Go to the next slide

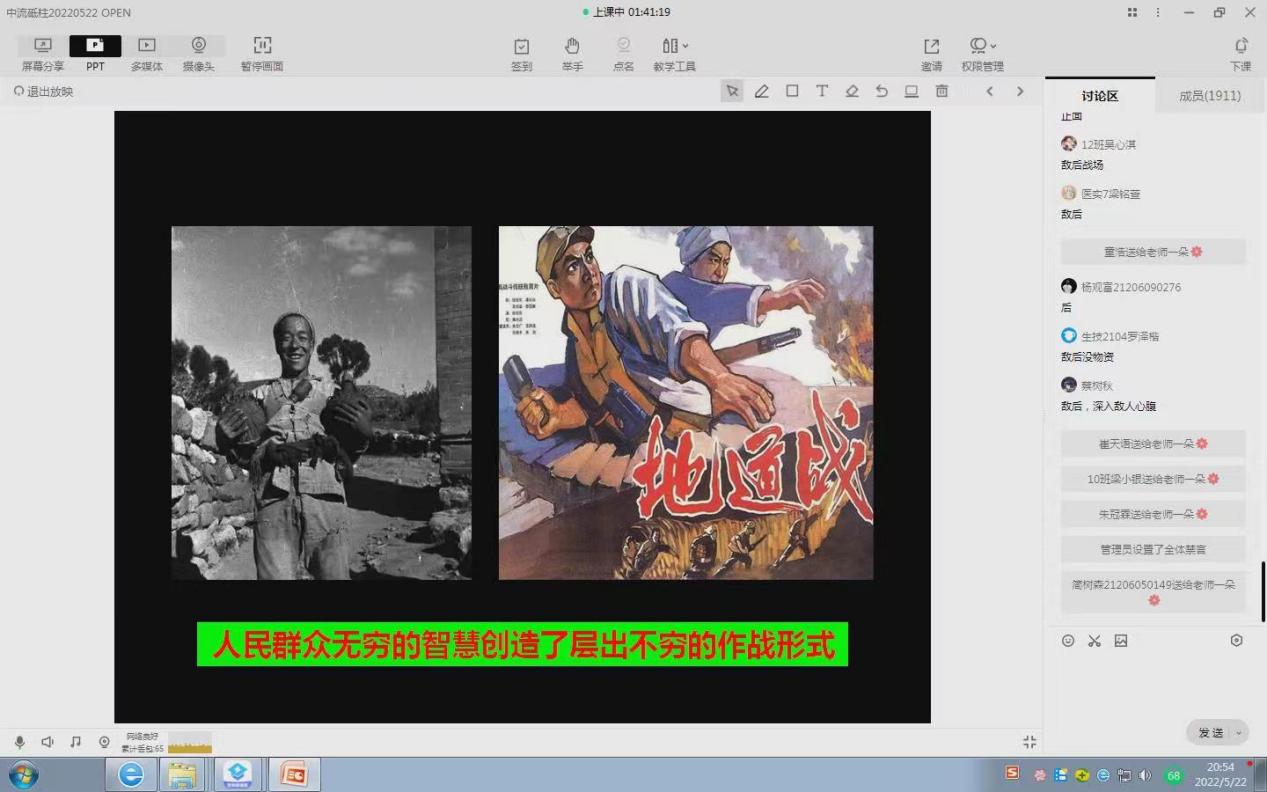click(1020, 91)
